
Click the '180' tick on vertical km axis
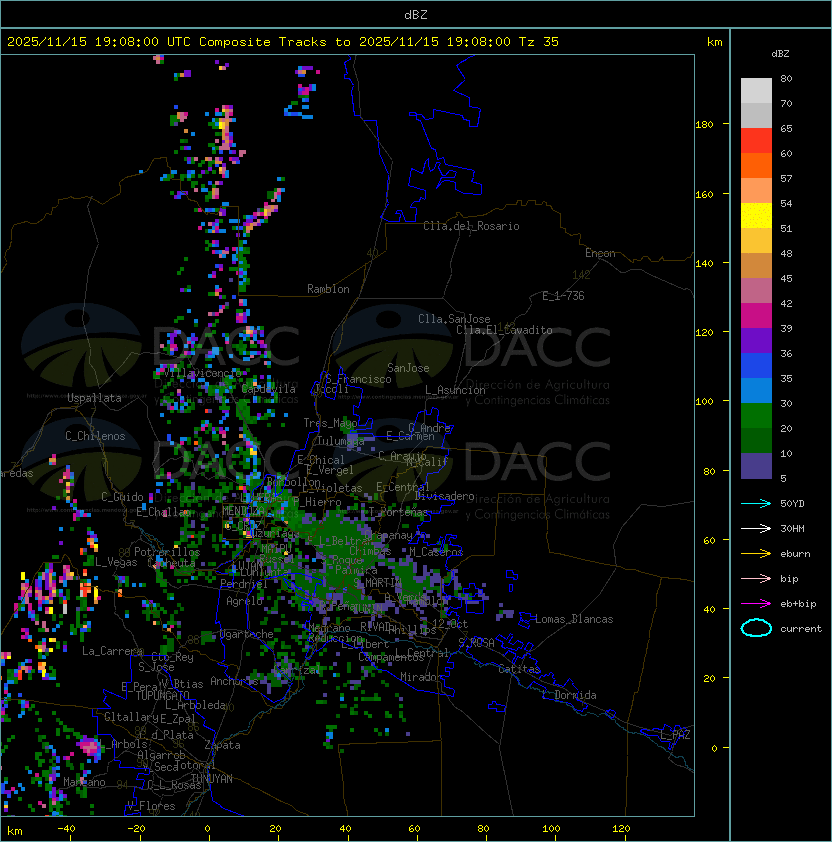[x=704, y=125]
